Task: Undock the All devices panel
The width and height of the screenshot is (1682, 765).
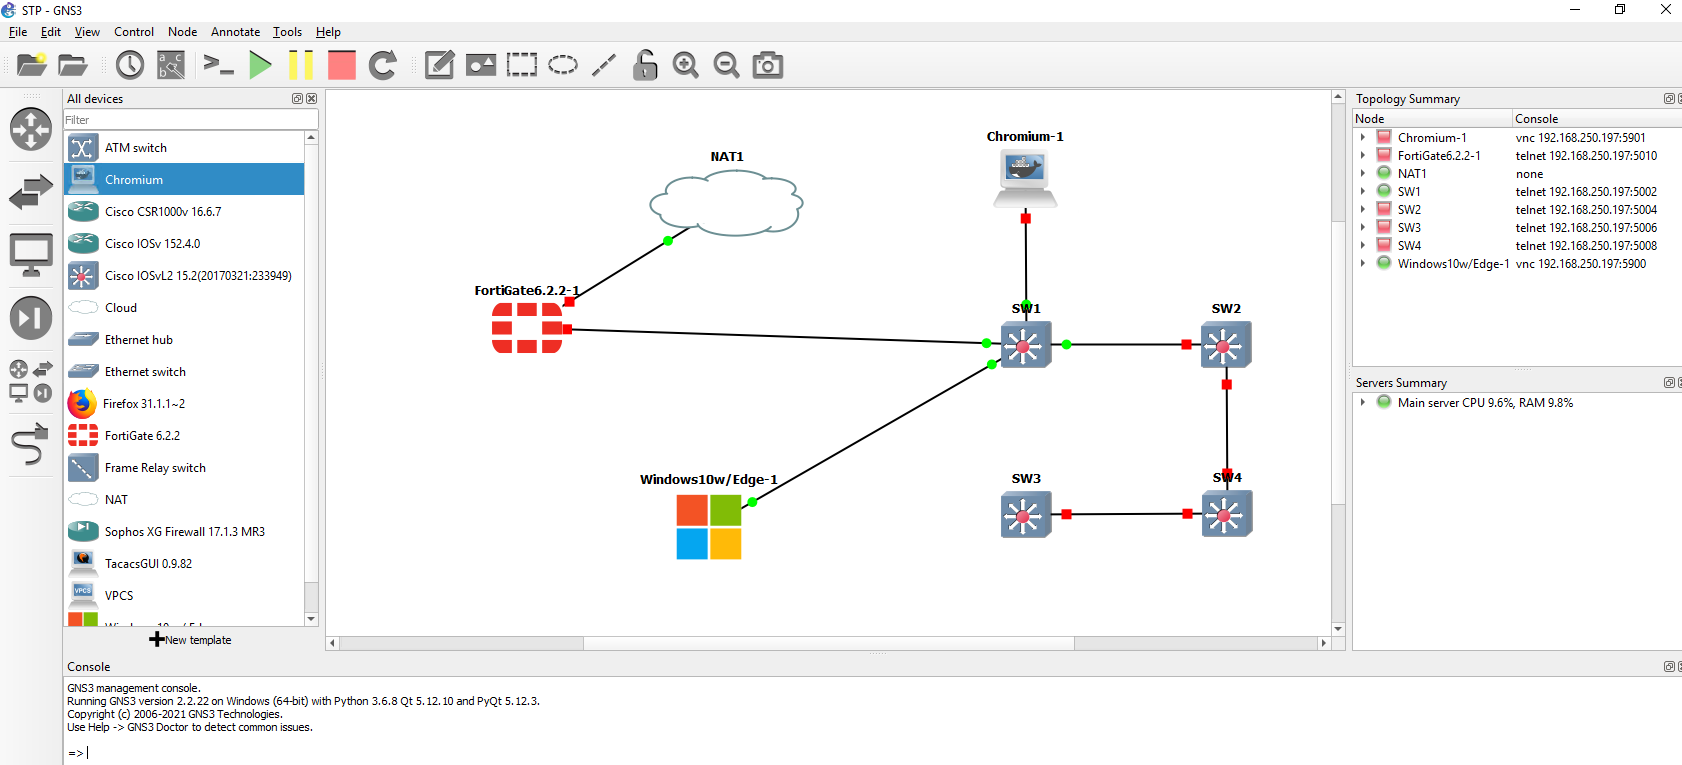Action: click(297, 99)
